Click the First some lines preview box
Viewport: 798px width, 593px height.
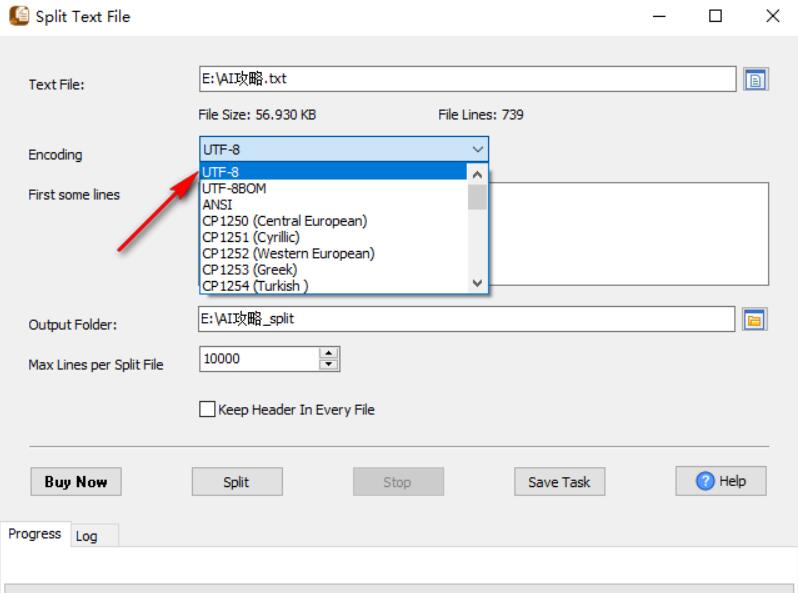[628, 234]
